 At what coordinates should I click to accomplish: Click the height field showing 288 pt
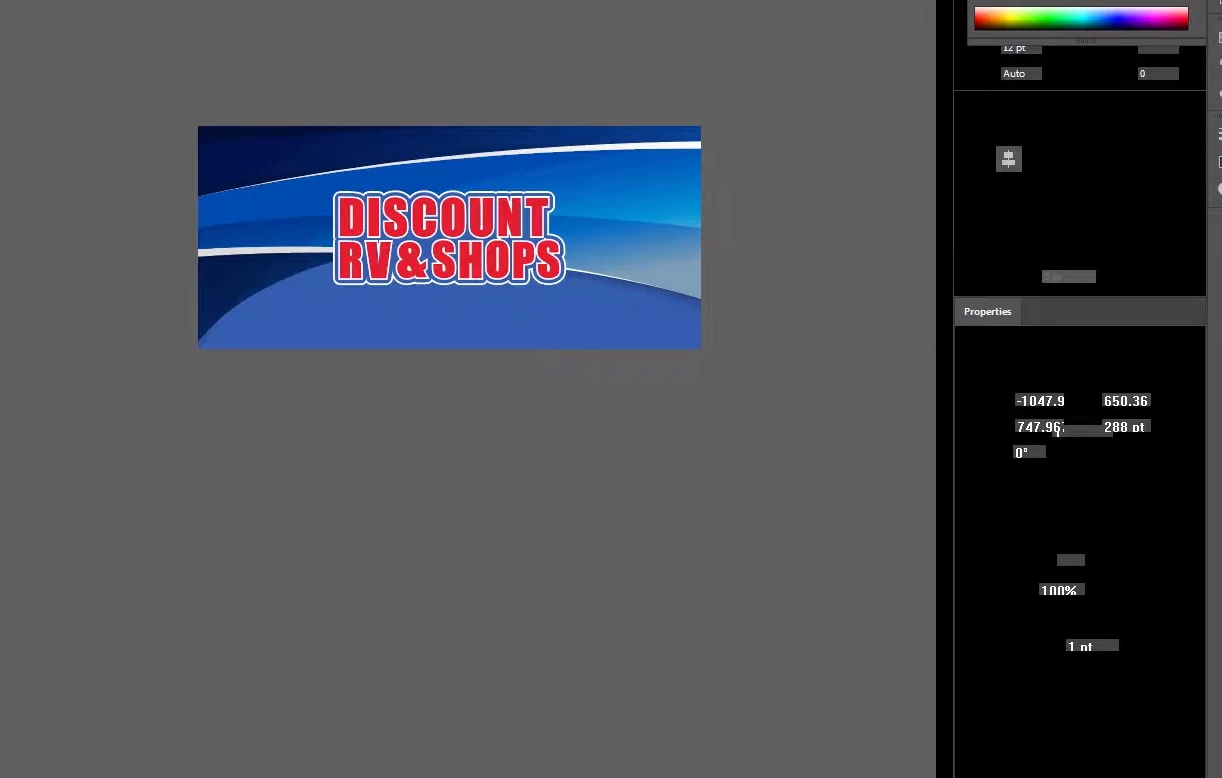coord(1126,427)
